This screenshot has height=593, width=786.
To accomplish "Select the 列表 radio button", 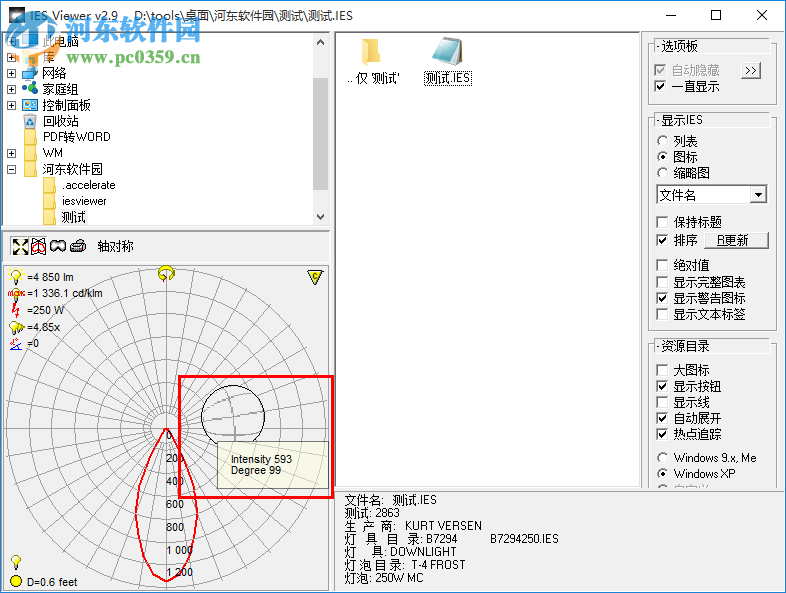I will coord(662,141).
